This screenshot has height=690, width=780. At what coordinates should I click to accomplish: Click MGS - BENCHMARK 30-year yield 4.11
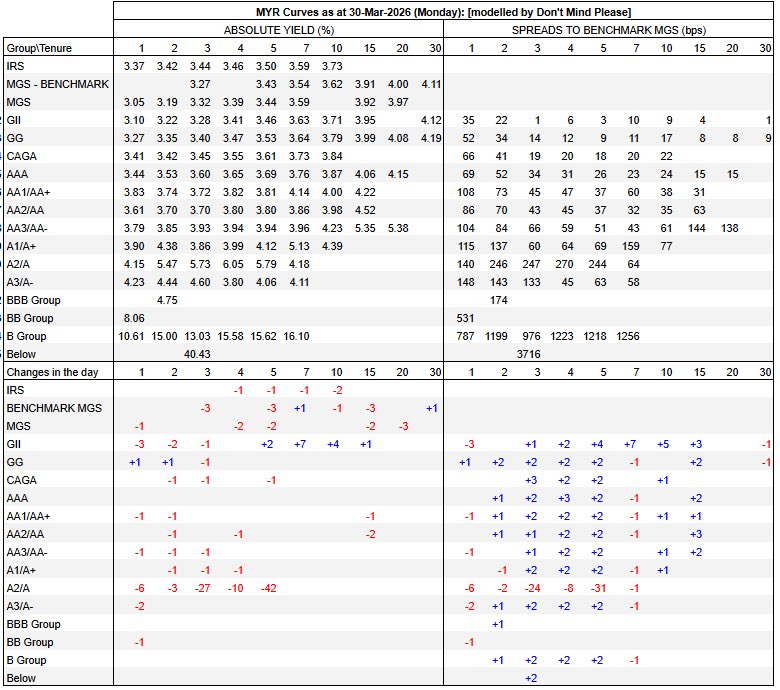[x=431, y=84]
